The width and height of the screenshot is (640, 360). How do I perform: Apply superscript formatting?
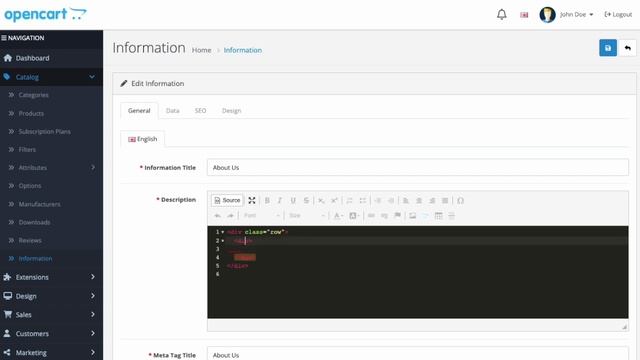334,200
